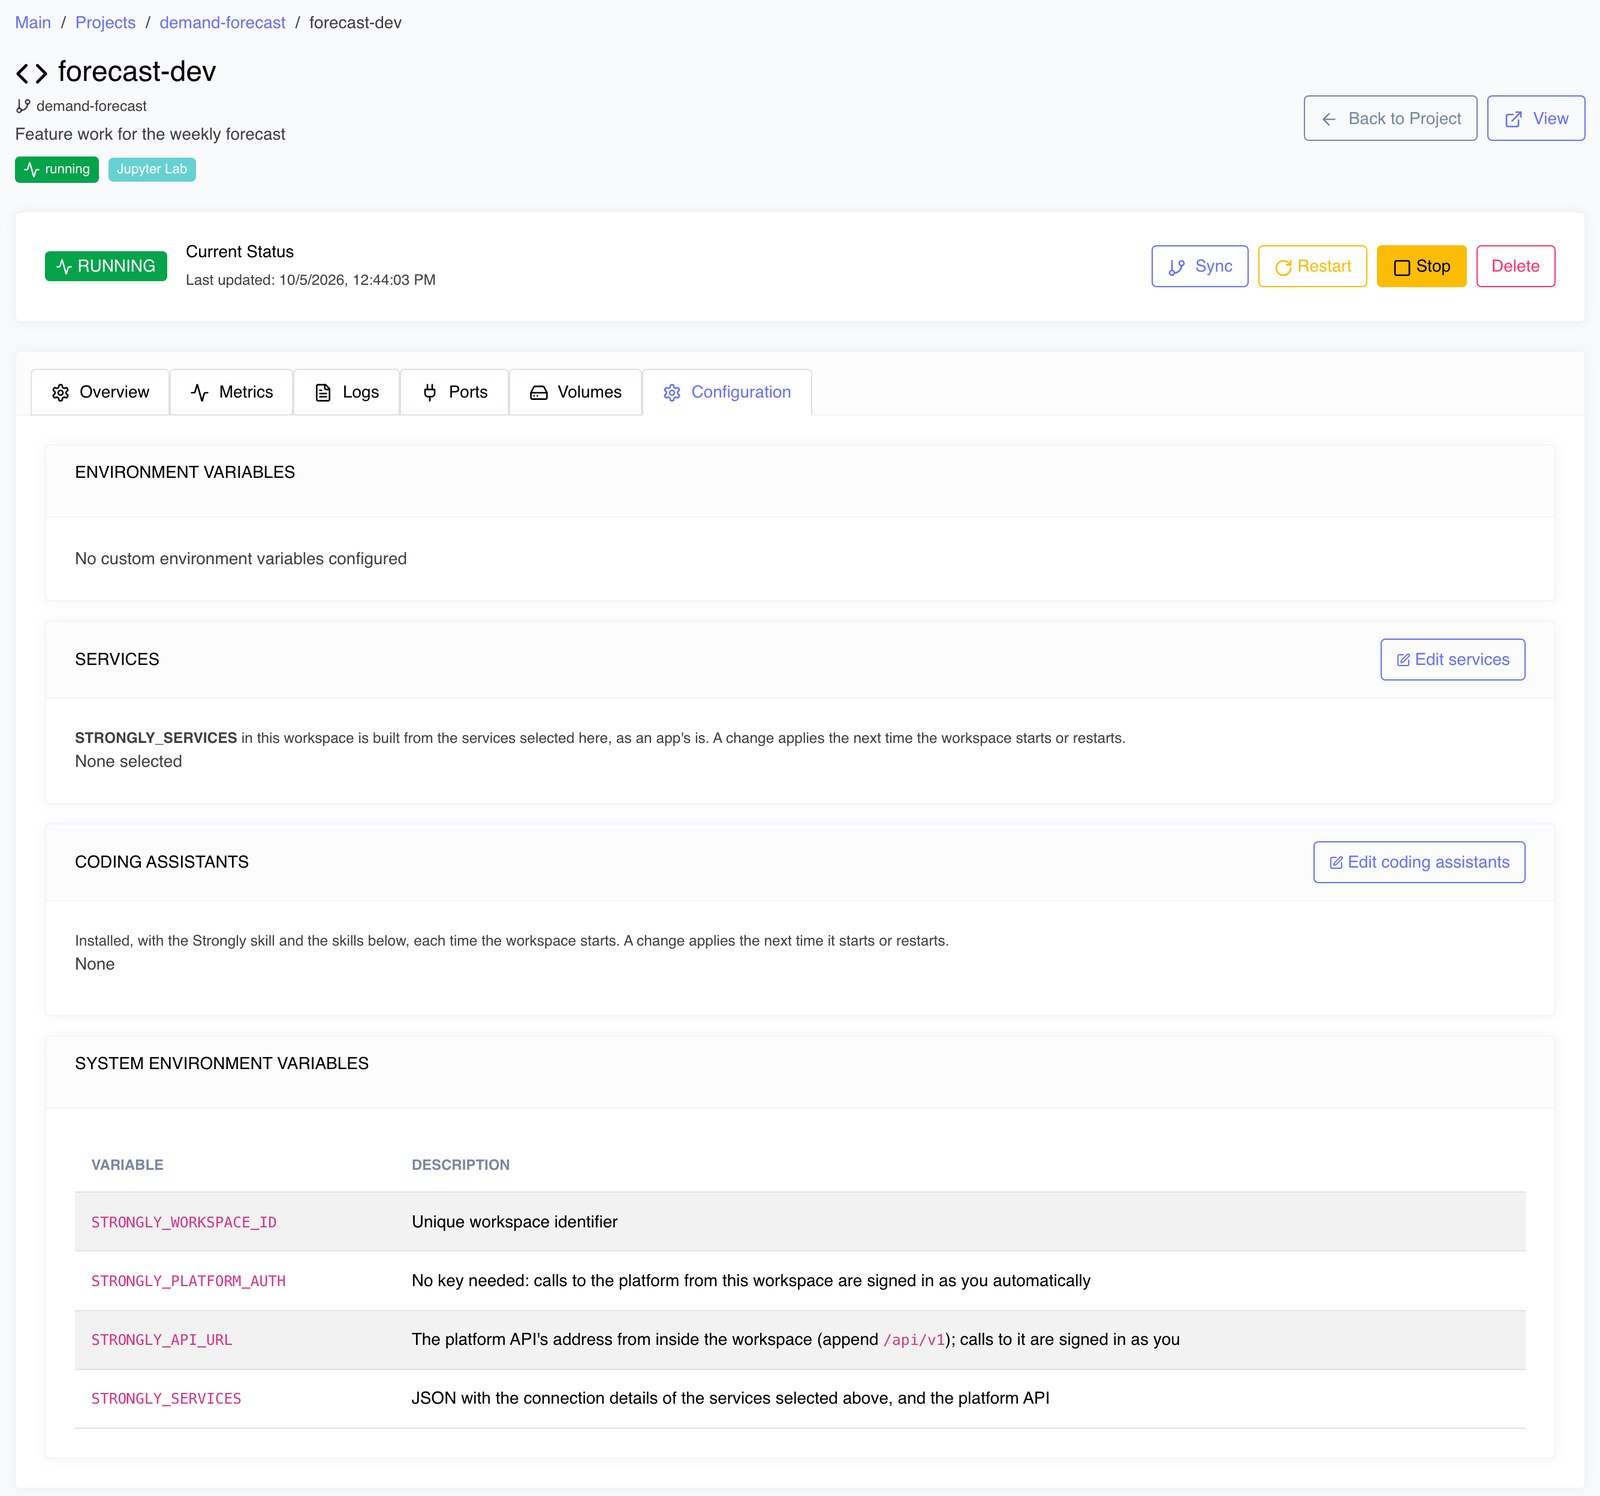Click the /api/v1 code snippet

(914, 1340)
